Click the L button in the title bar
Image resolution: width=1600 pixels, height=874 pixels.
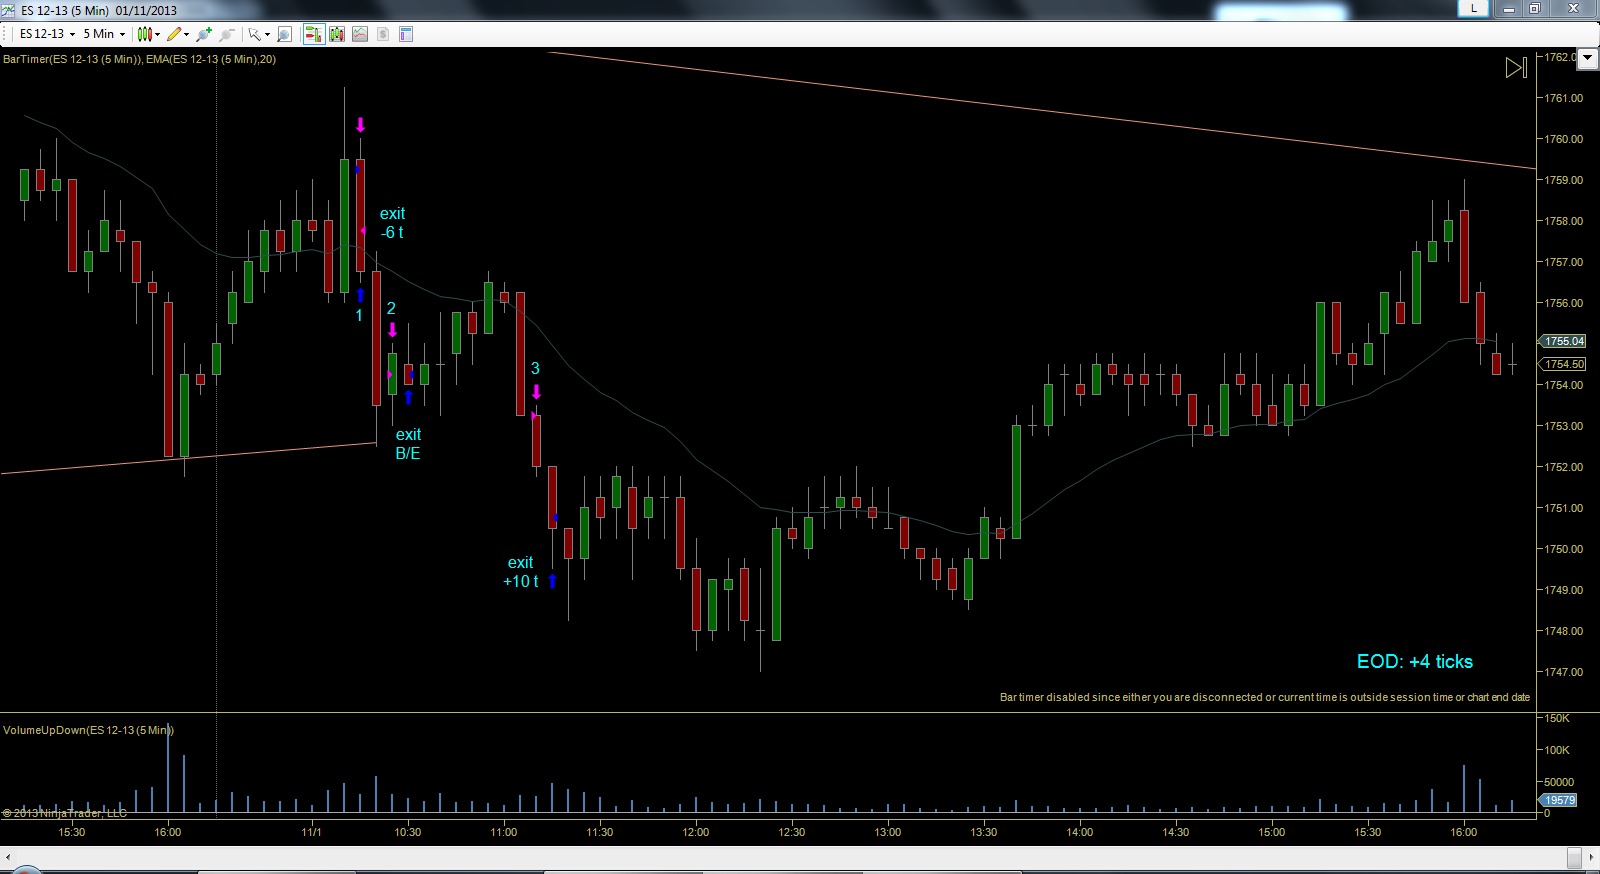[1473, 8]
